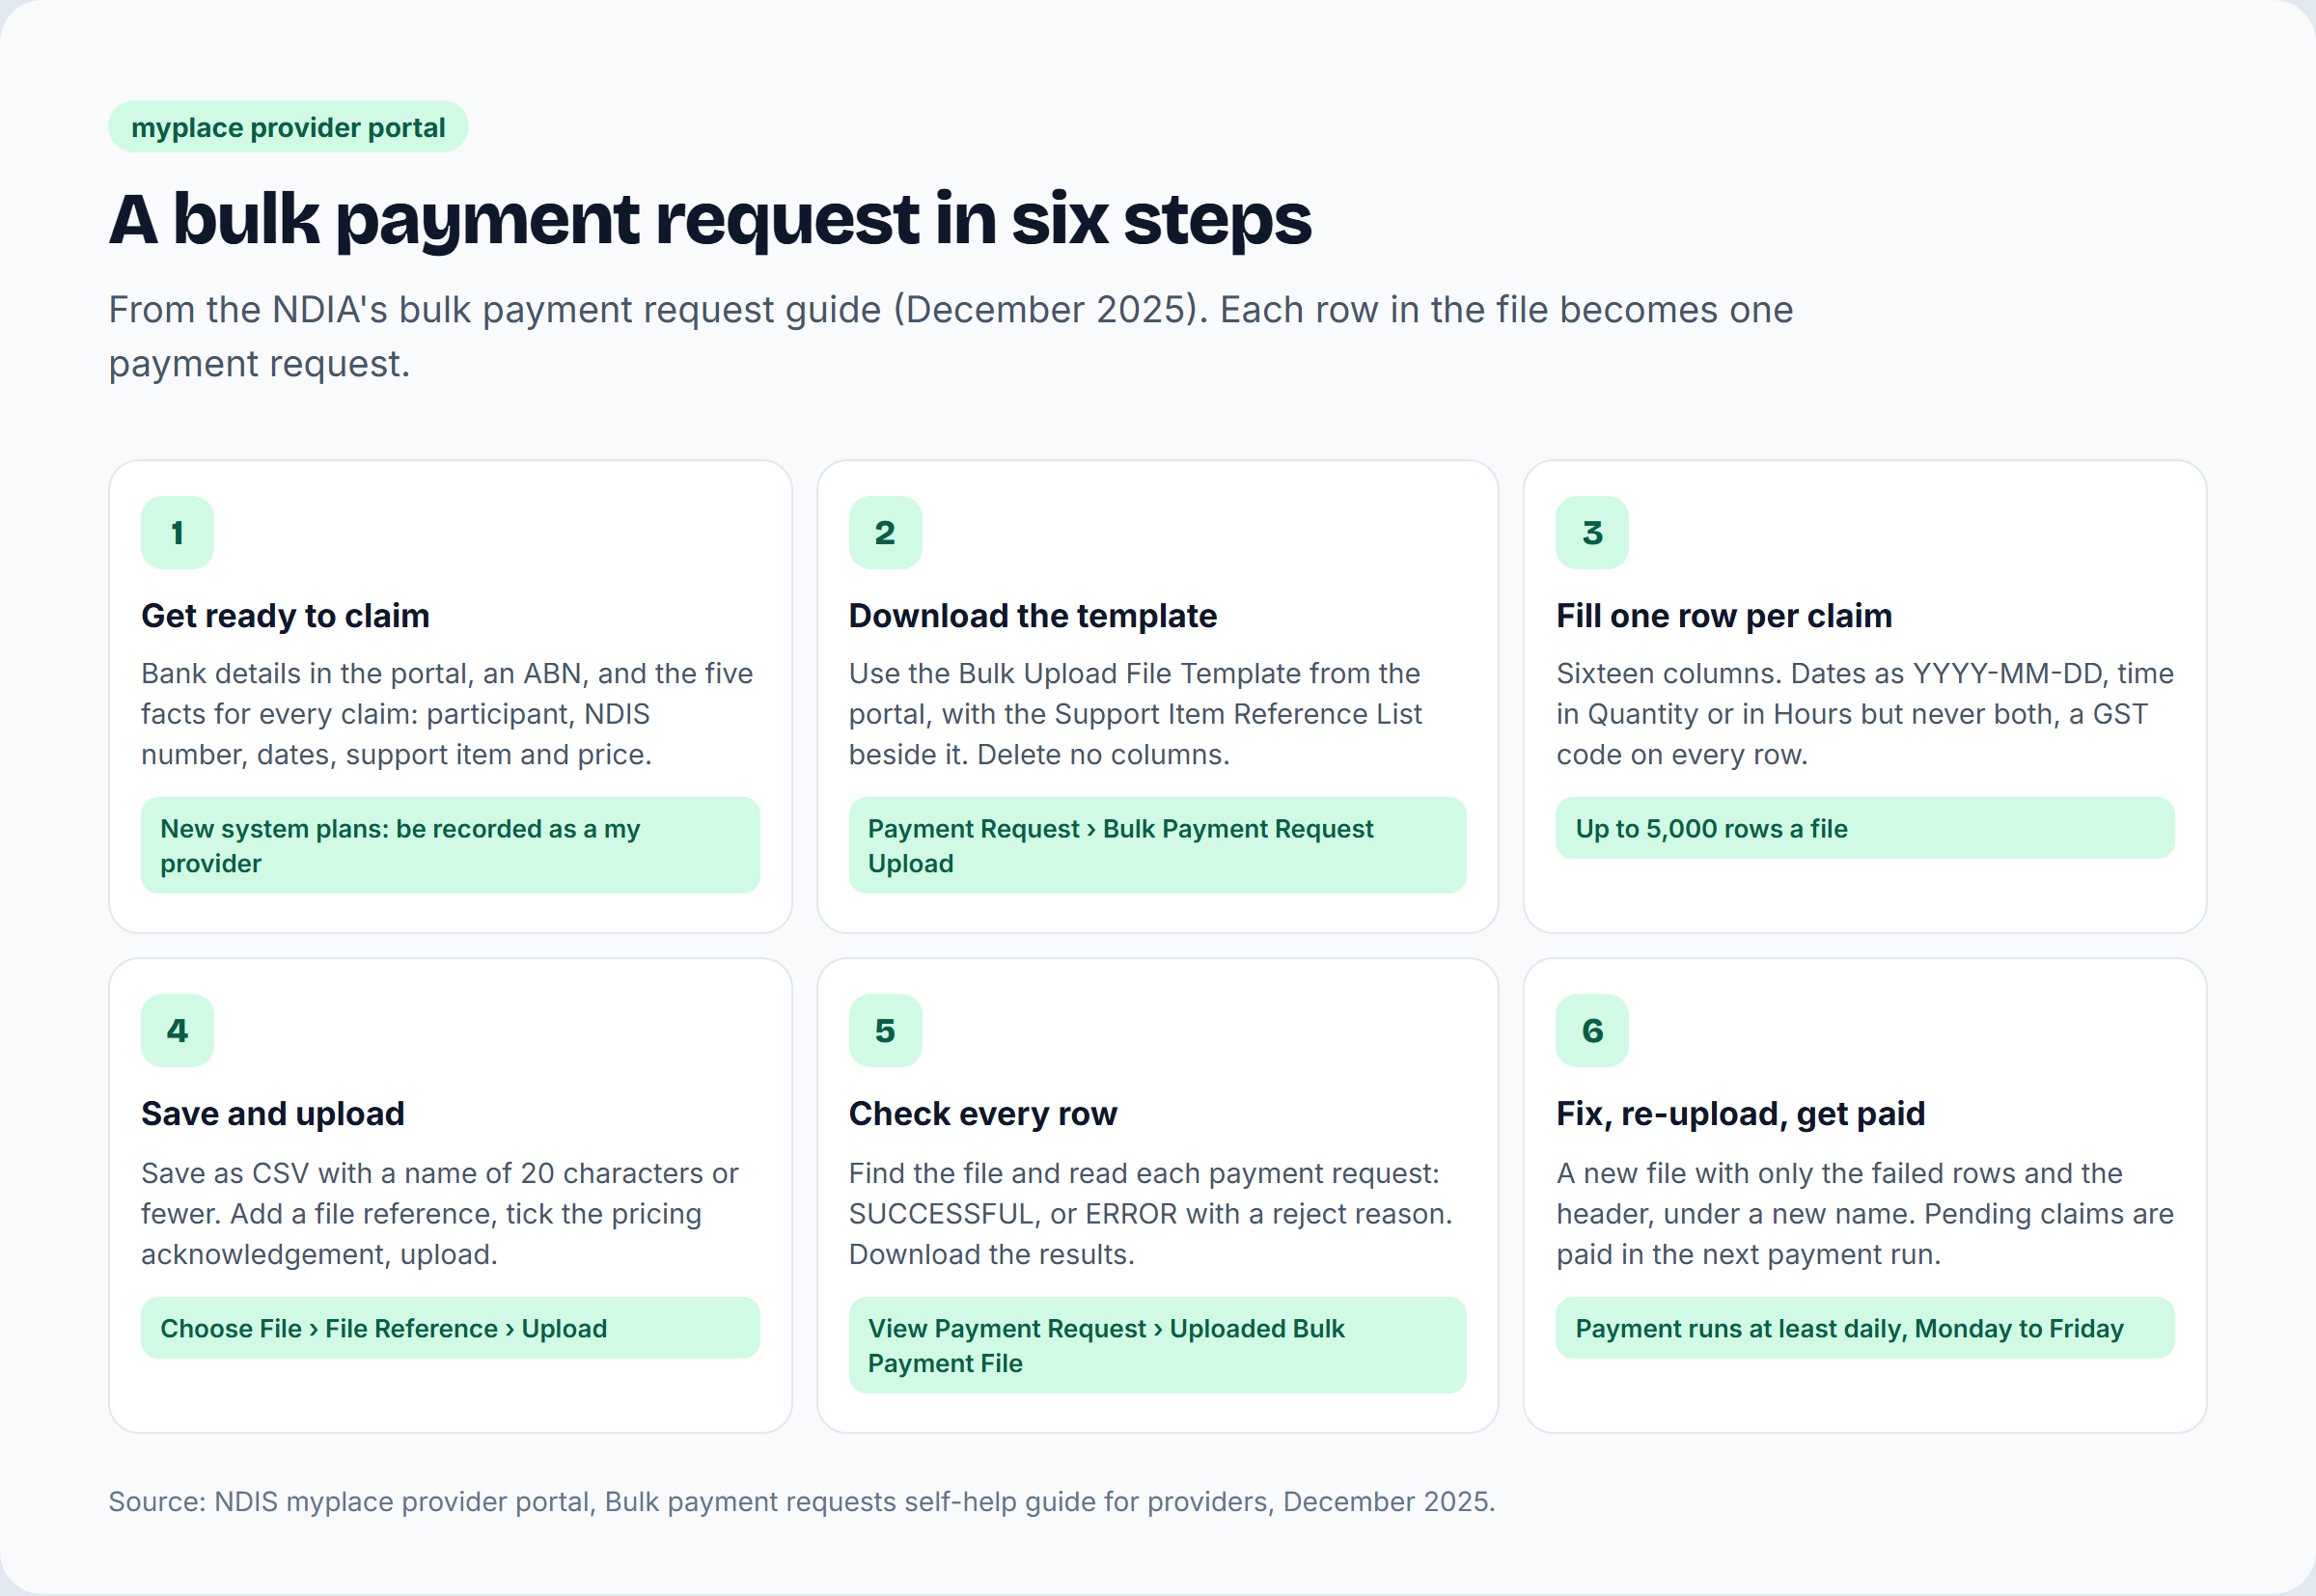Viewport: 2316px width, 1596px height.
Task: Click the Download the template title
Action: pos(1033,616)
